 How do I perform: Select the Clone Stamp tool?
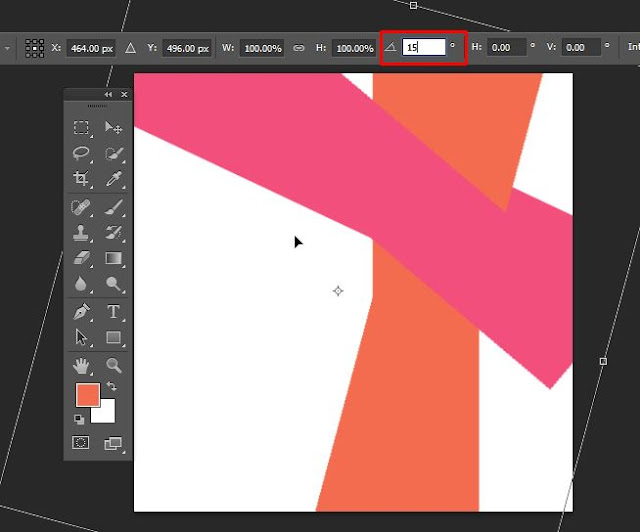point(81,233)
